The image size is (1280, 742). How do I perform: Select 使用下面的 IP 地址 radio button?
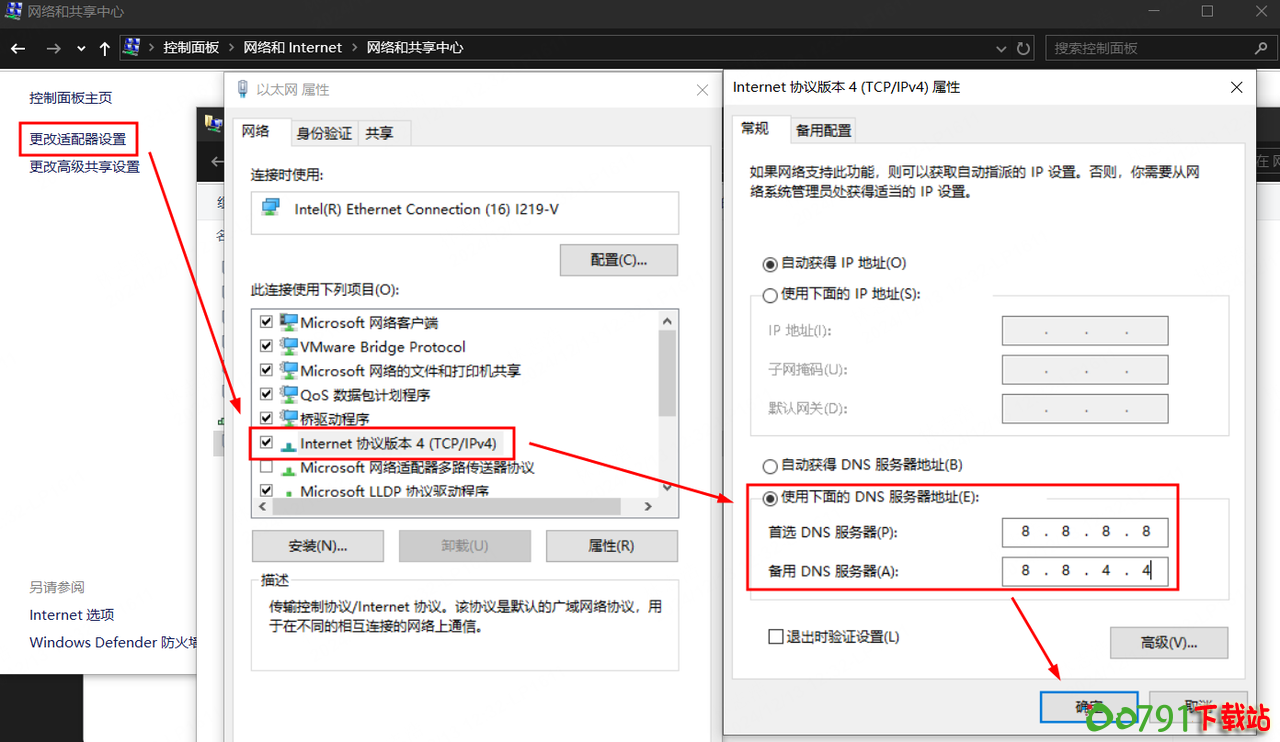click(x=770, y=295)
